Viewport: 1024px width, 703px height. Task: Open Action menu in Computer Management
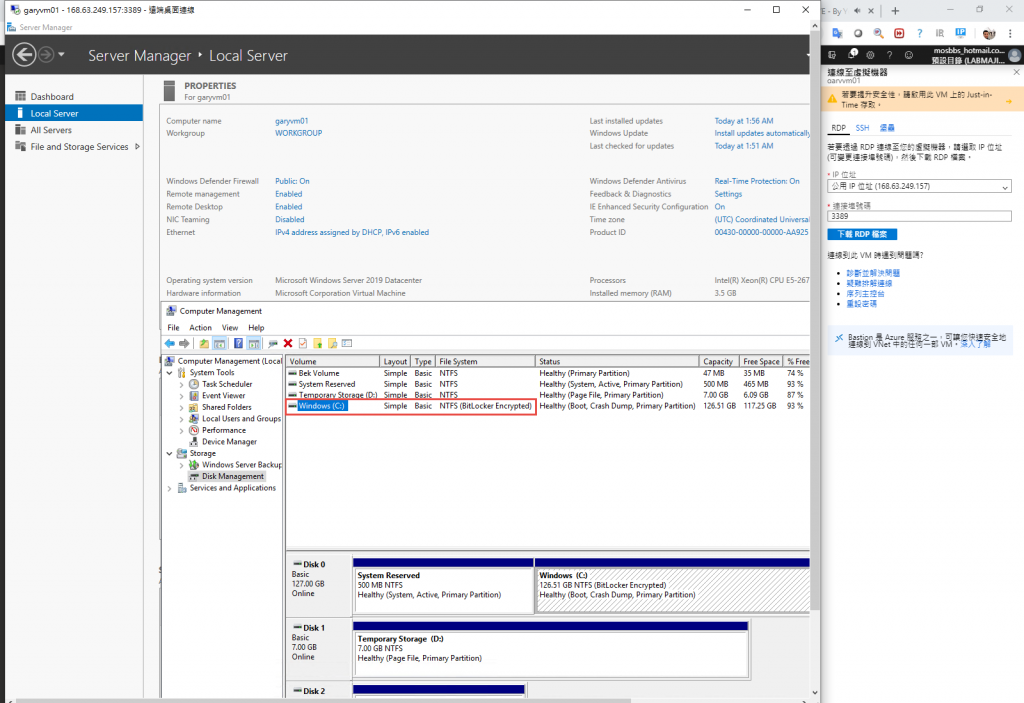[200, 327]
